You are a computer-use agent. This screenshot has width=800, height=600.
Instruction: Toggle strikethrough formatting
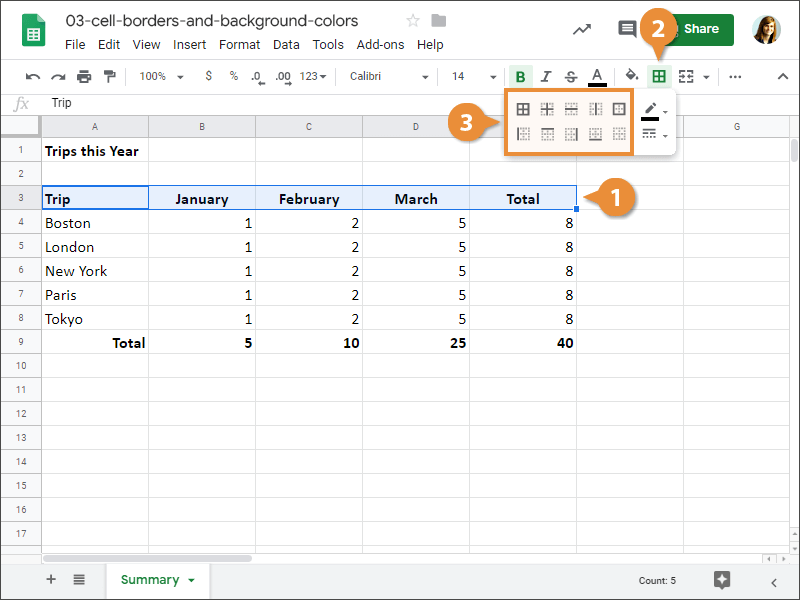[571, 77]
